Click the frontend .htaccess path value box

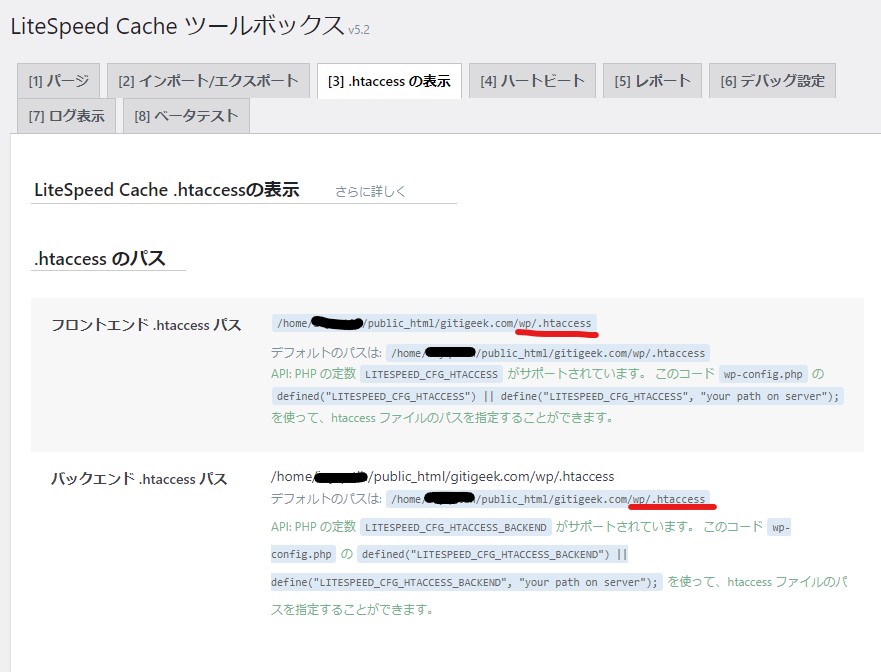[x=434, y=323]
